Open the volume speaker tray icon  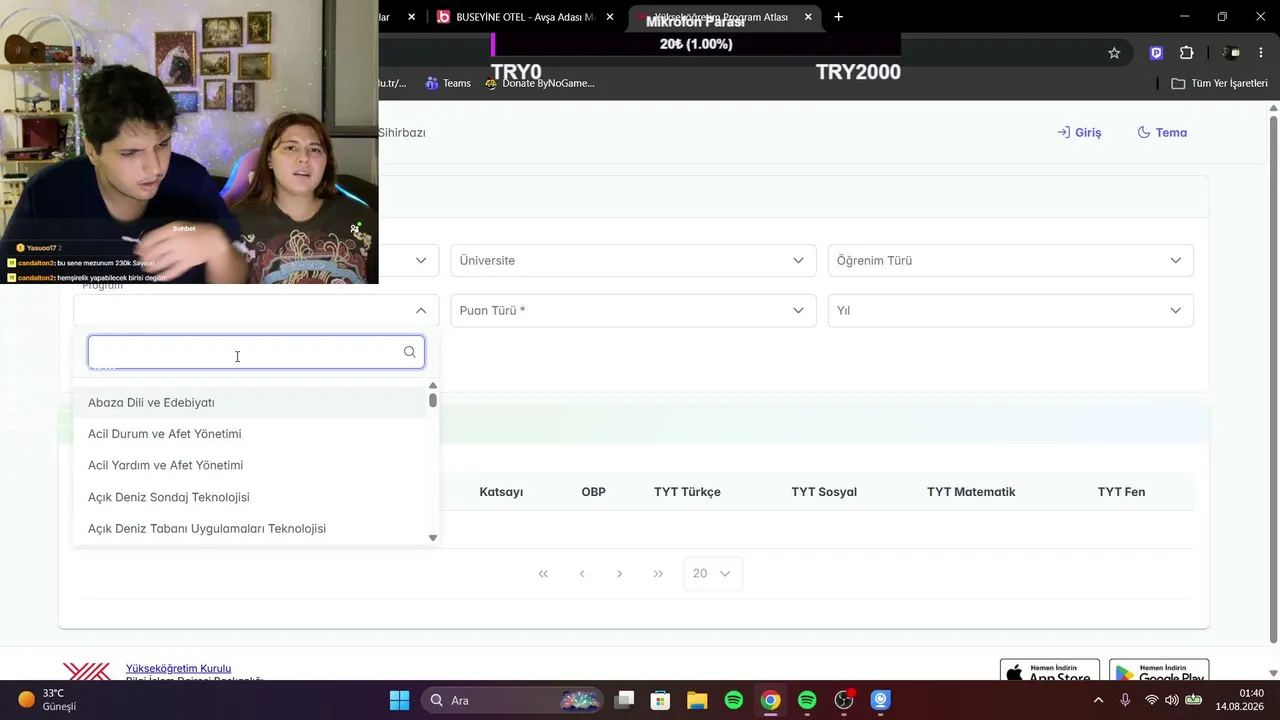coord(1172,700)
